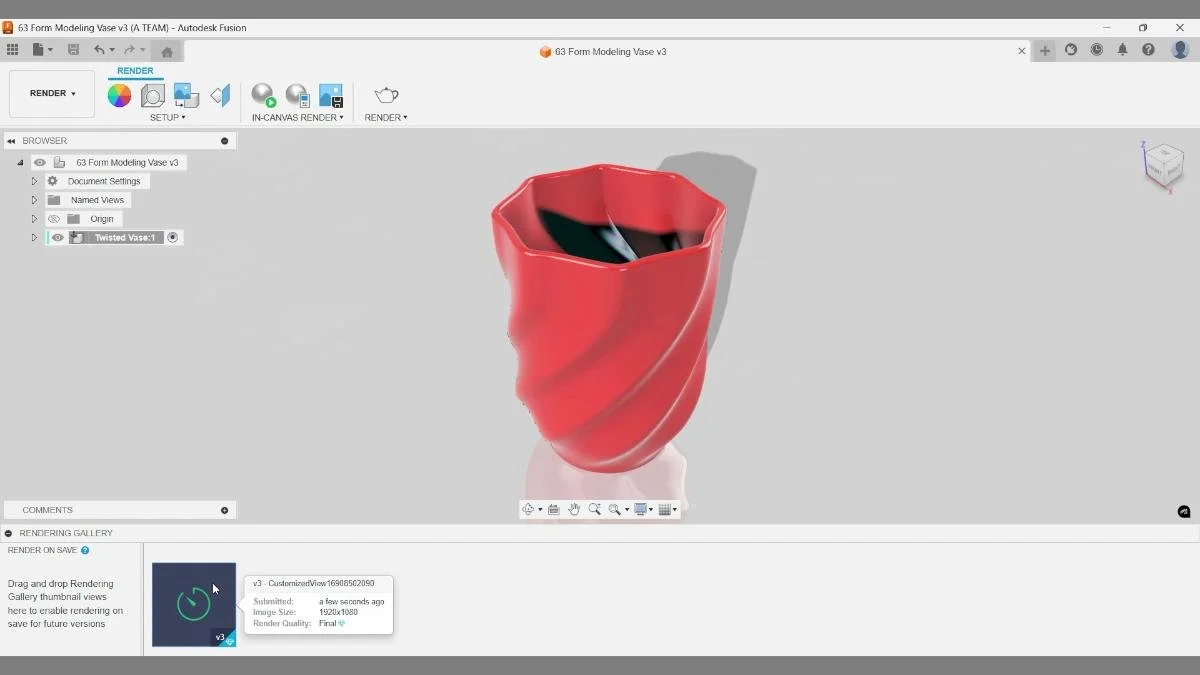Image resolution: width=1200 pixels, height=675 pixels.
Task: Start an In-Canvas Render
Action: pos(263,97)
